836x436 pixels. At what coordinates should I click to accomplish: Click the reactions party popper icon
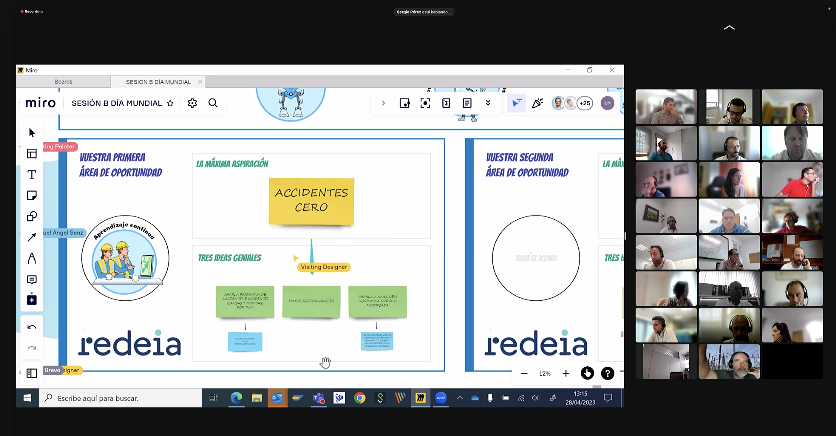pos(537,103)
